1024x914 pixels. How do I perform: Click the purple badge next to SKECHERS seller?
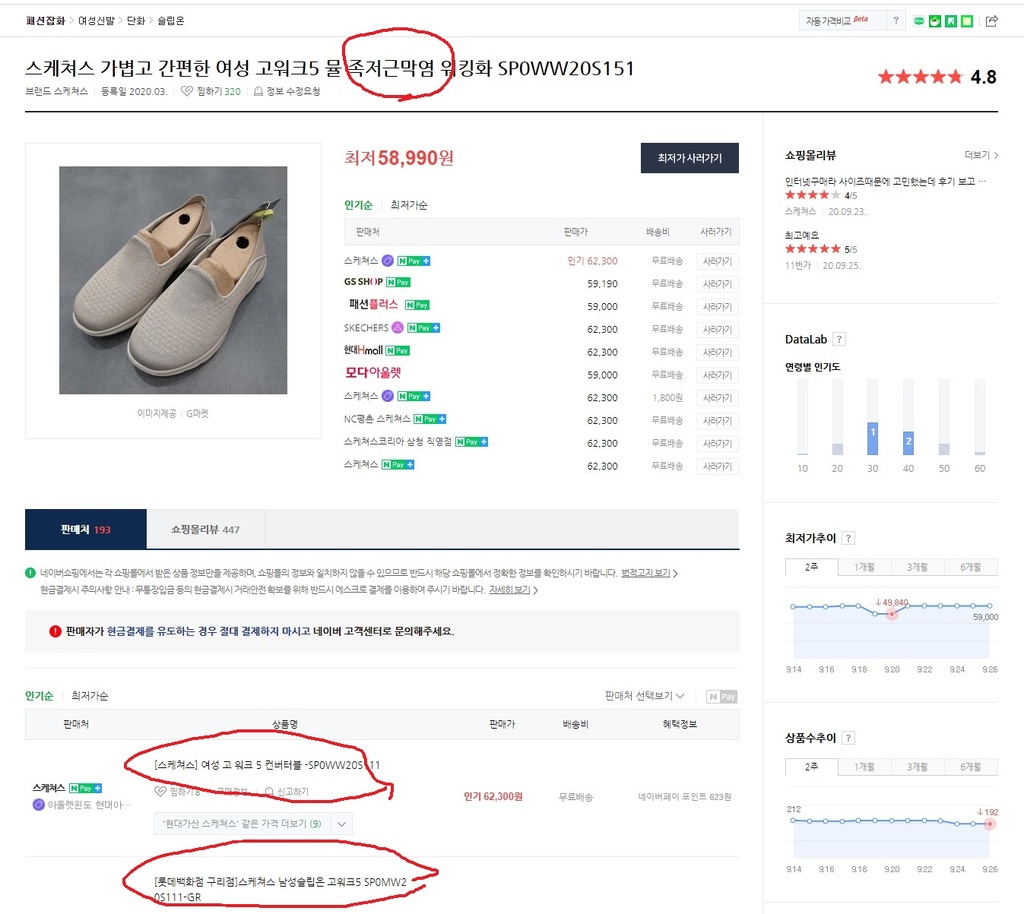(x=397, y=327)
